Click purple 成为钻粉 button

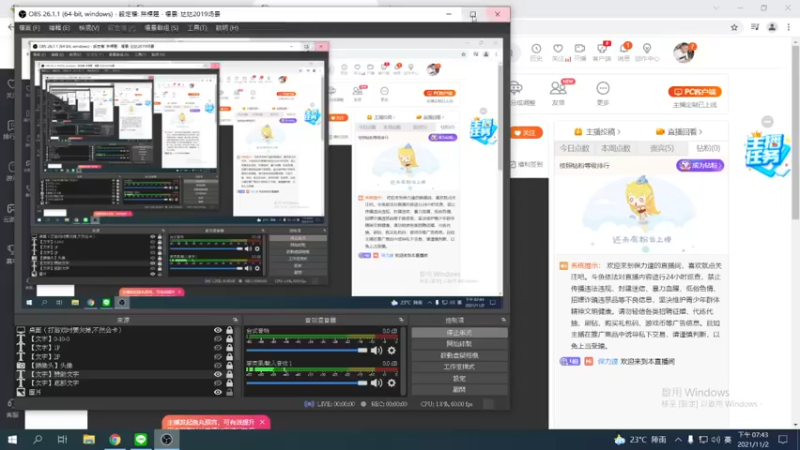[699, 165]
